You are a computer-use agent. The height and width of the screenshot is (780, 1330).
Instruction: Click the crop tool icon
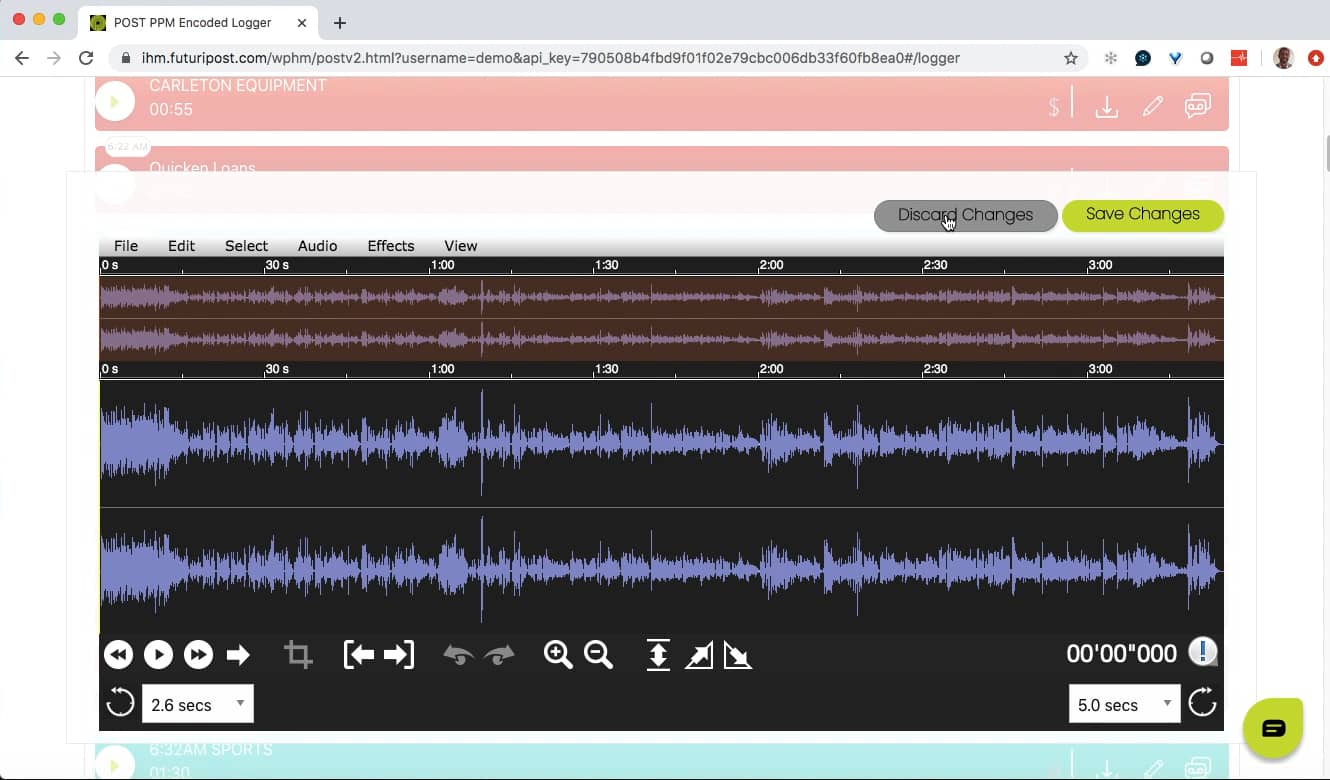coord(298,655)
